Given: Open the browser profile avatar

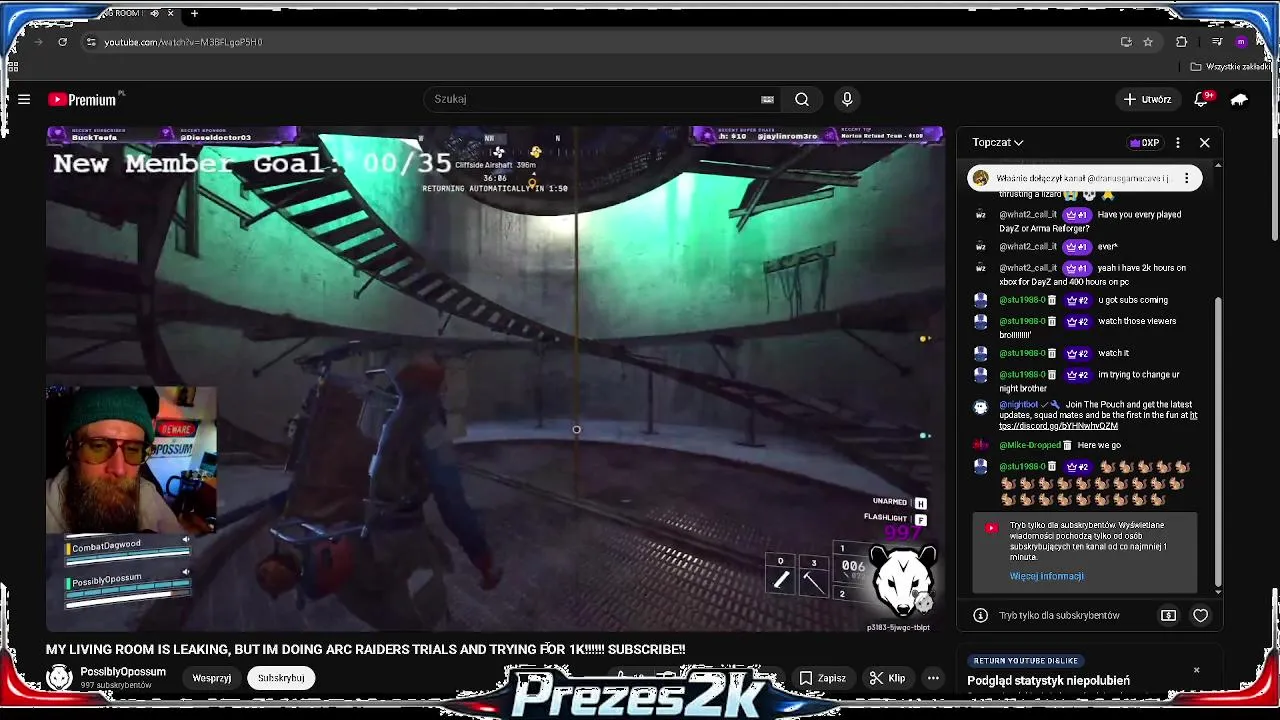Looking at the screenshot, I should 1241,42.
